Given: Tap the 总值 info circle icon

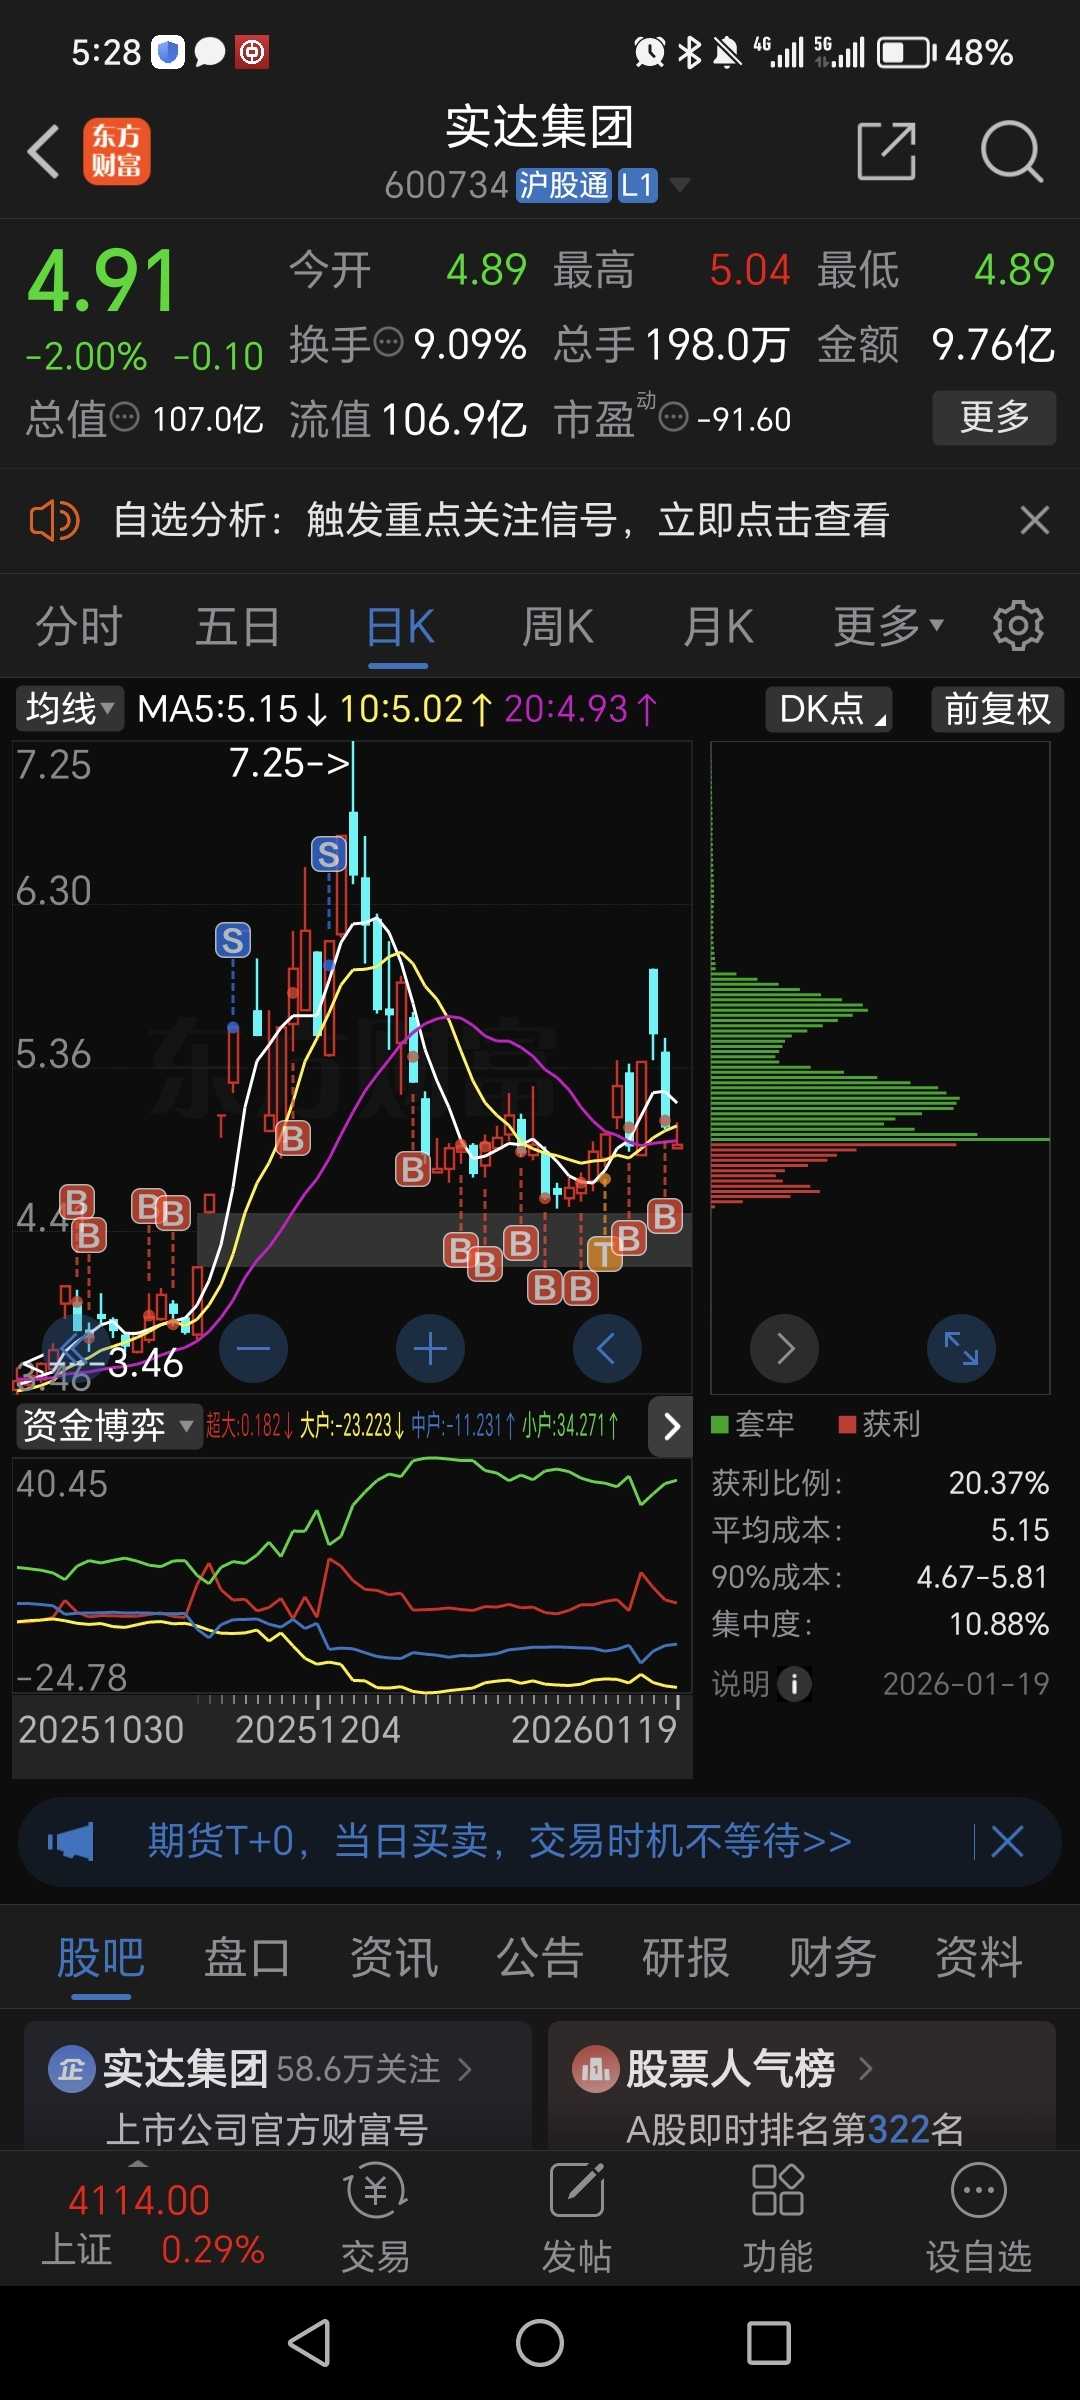Looking at the screenshot, I should click(124, 416).
